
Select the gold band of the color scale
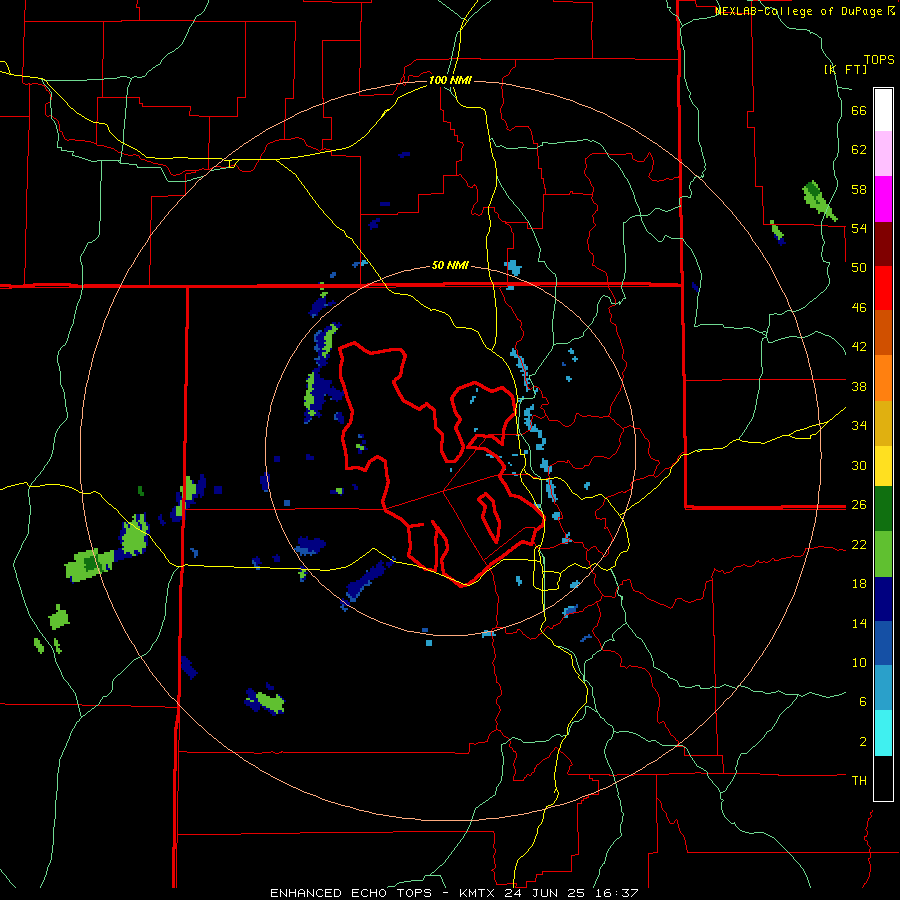click(x=883, y=423)
